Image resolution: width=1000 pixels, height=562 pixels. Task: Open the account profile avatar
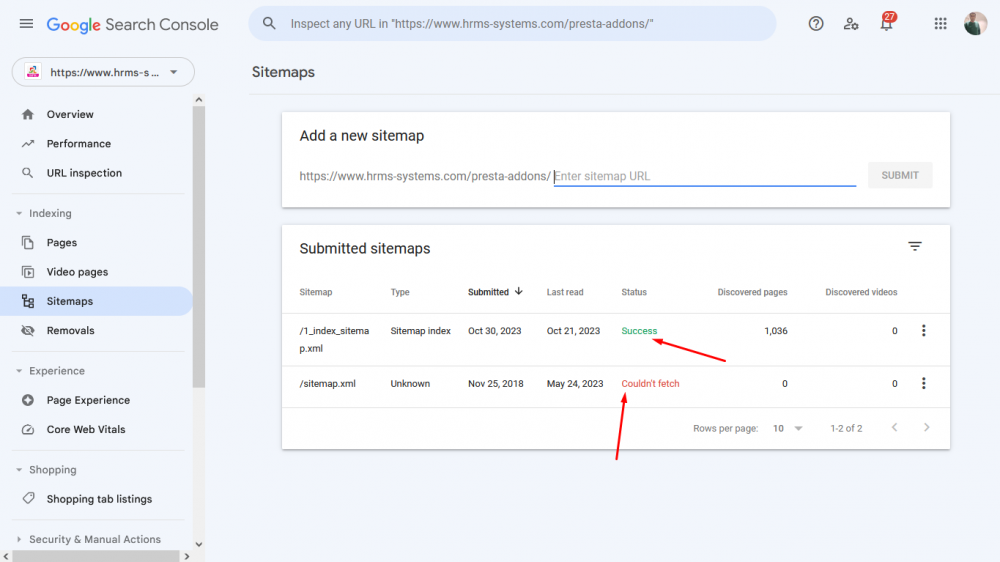[x=975, y=24]
